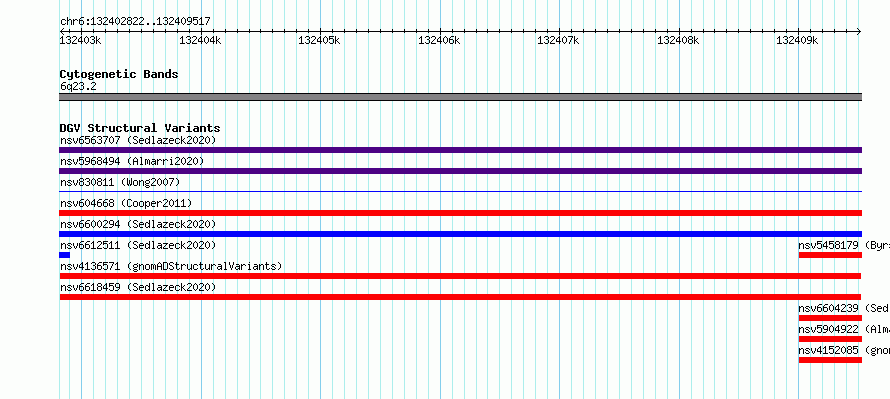Click the 132409k ruler tick label
The image size is (890, 399).
(797, 40)
